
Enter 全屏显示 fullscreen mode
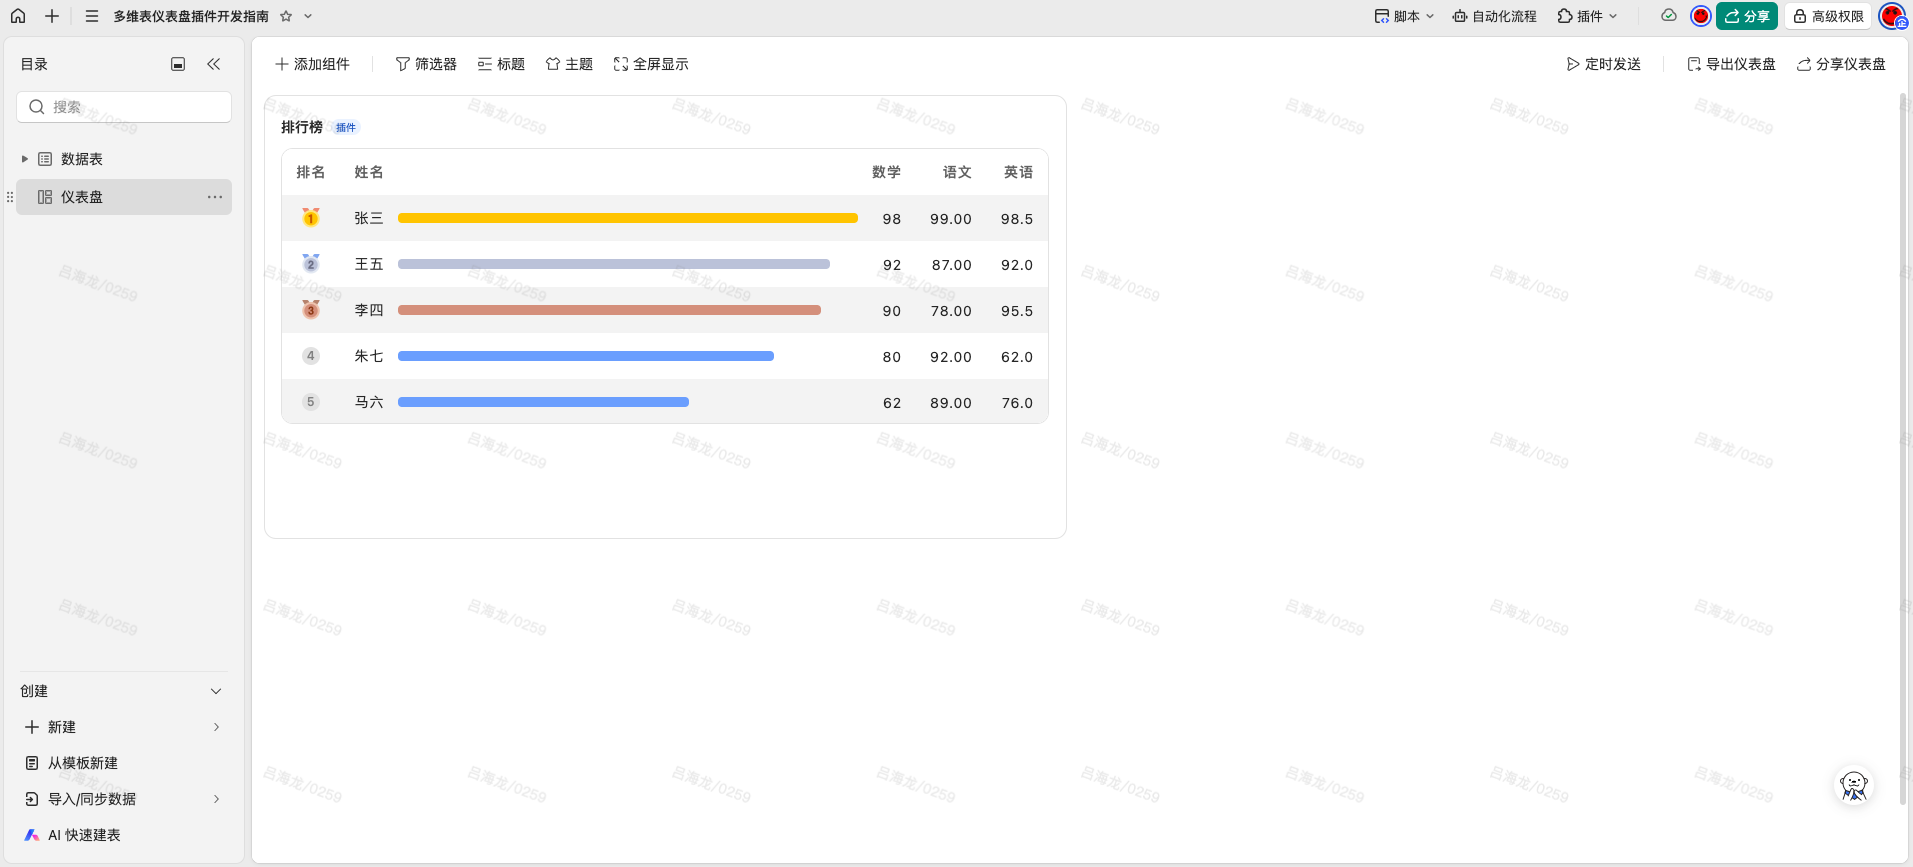(x=651, y=64)
